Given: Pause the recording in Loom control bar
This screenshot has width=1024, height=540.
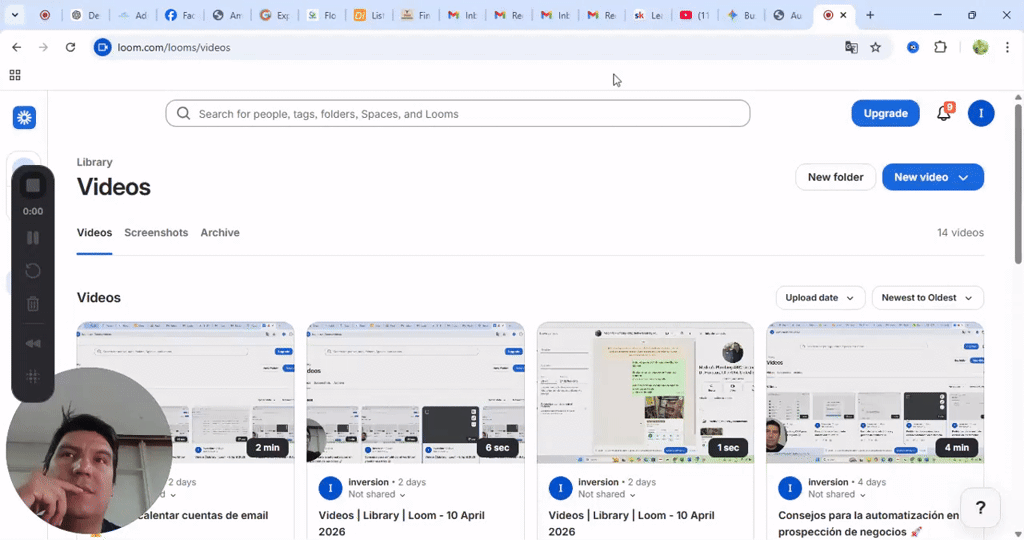Looking at the screenshot, I should click(33, 238).
